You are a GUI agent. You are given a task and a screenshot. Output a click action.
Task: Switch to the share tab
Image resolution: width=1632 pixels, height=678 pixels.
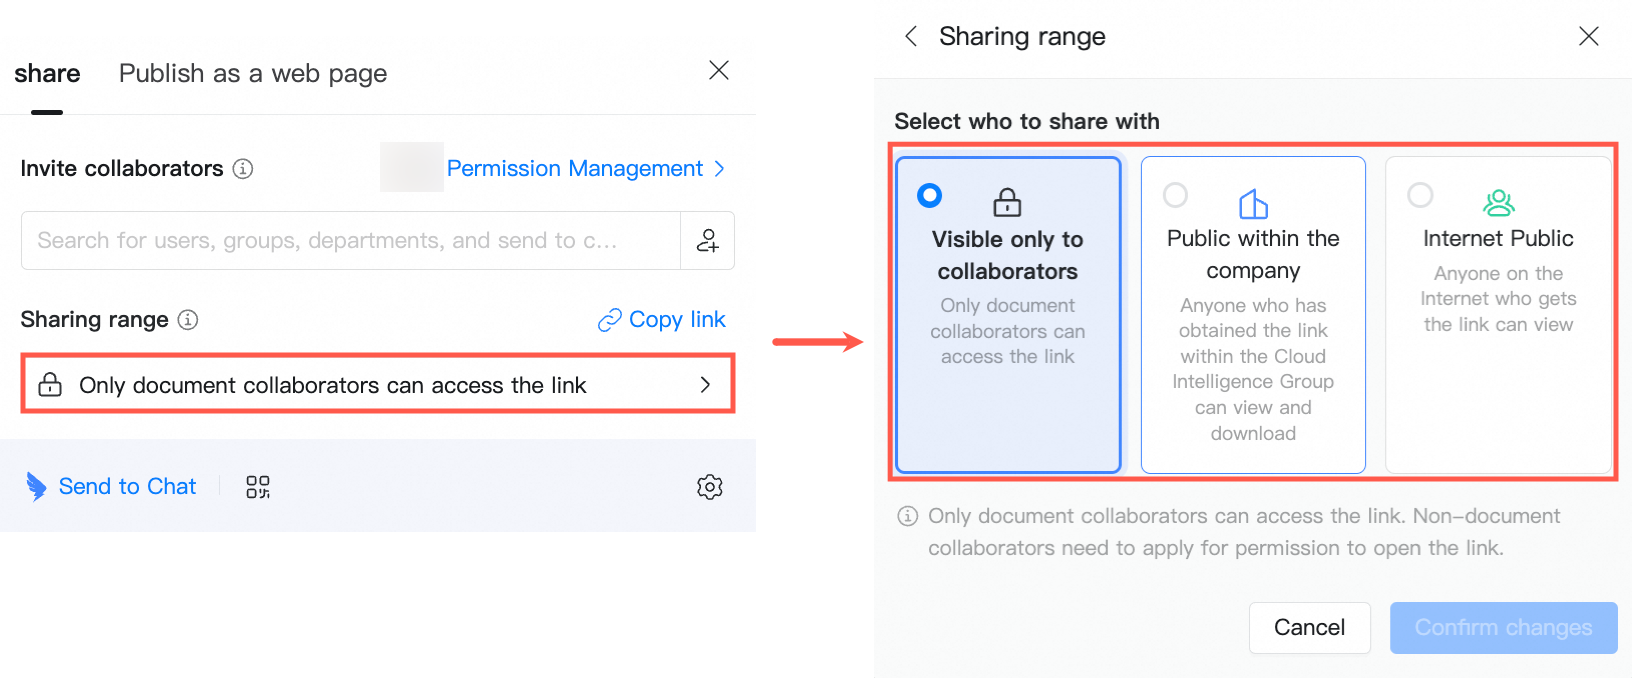(x=47, y=74)
